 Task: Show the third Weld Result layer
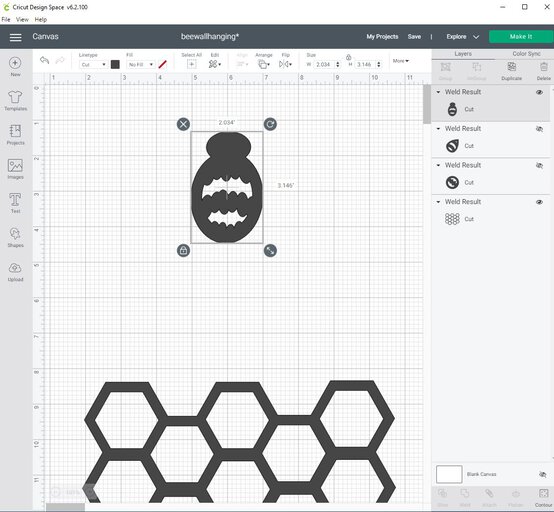point(539,165)
